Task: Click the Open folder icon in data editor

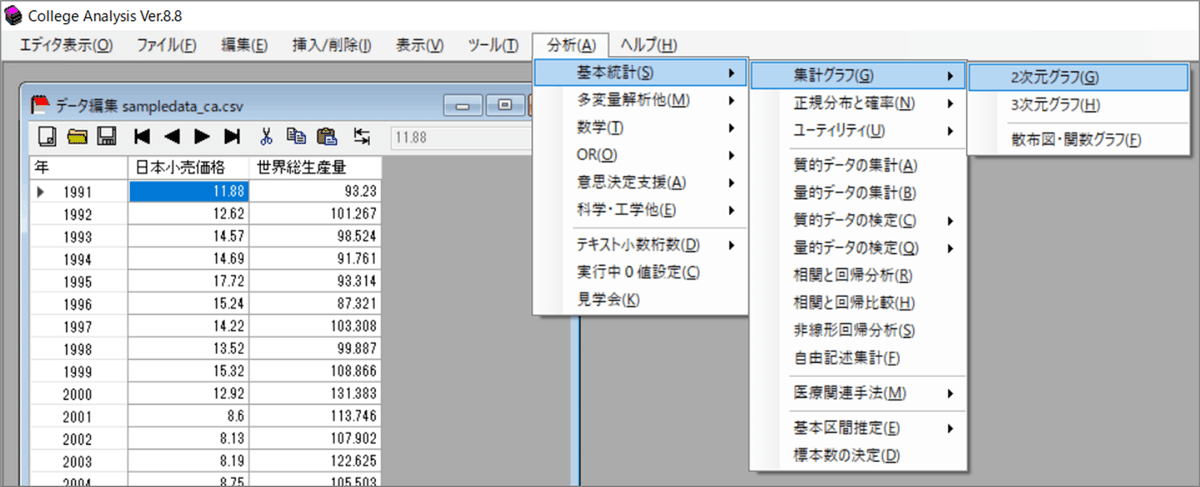Action: (x=76, y=136)
